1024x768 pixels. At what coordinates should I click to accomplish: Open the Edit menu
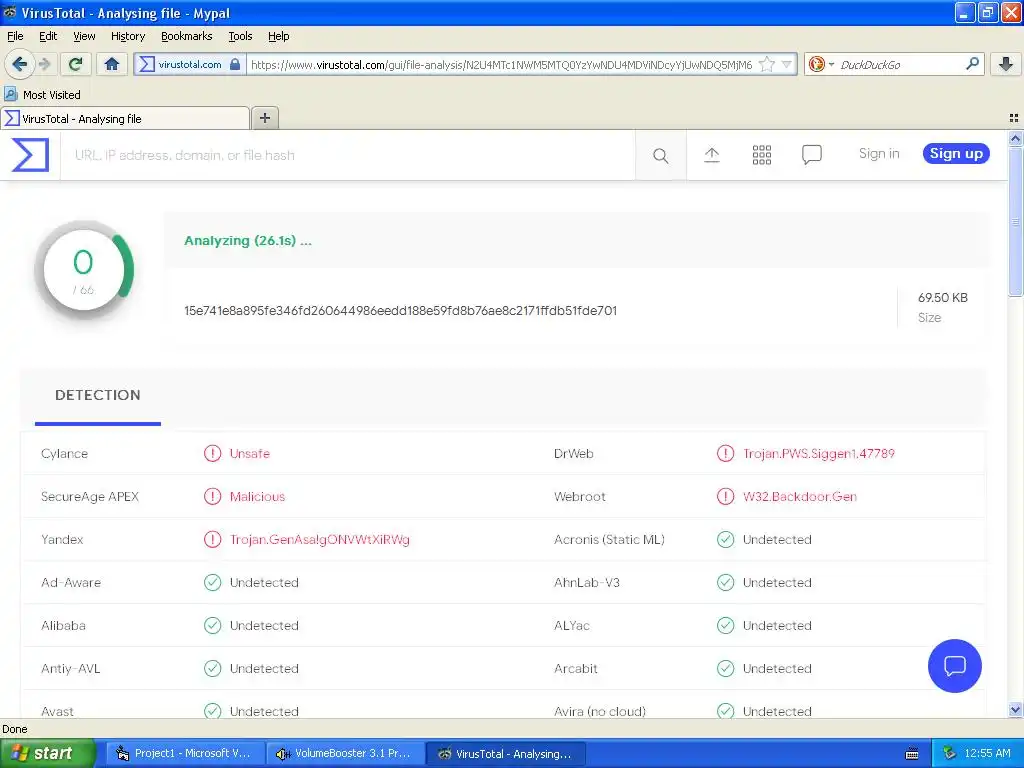[x=48, y=36]
